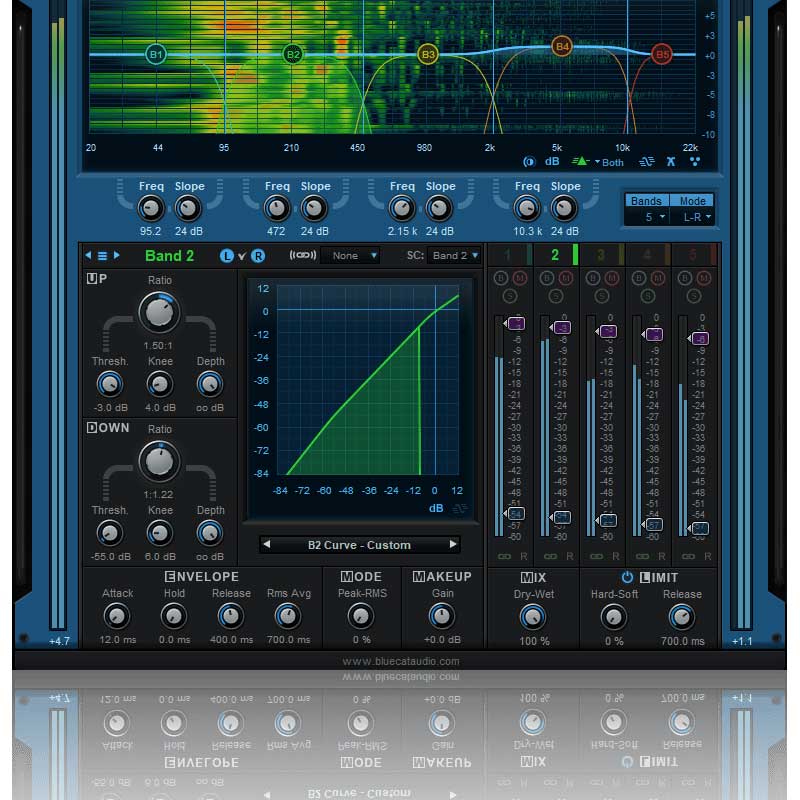800x800 pixels.
Task: Click the Hard-Soft limit knob
Action: (613, 617)
